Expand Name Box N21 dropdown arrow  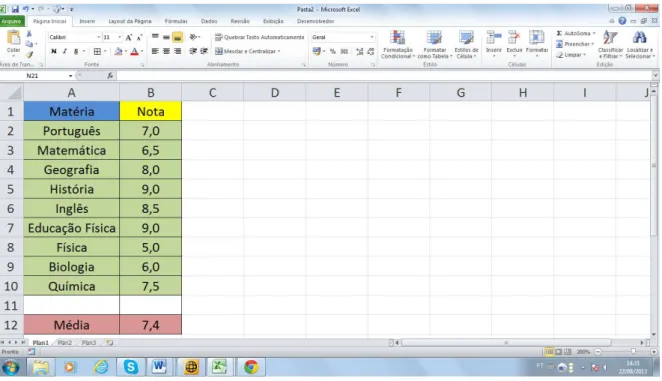71,76
